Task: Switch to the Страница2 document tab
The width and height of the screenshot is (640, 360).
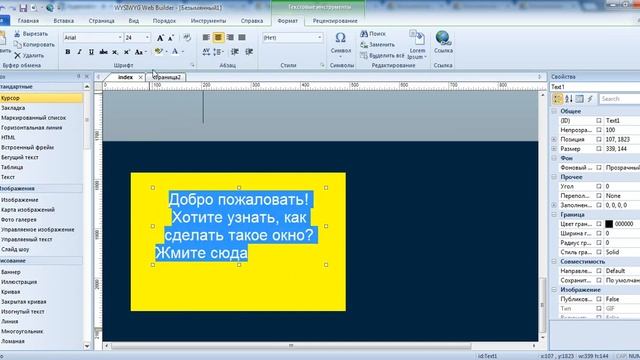Action: pos(167,77)
